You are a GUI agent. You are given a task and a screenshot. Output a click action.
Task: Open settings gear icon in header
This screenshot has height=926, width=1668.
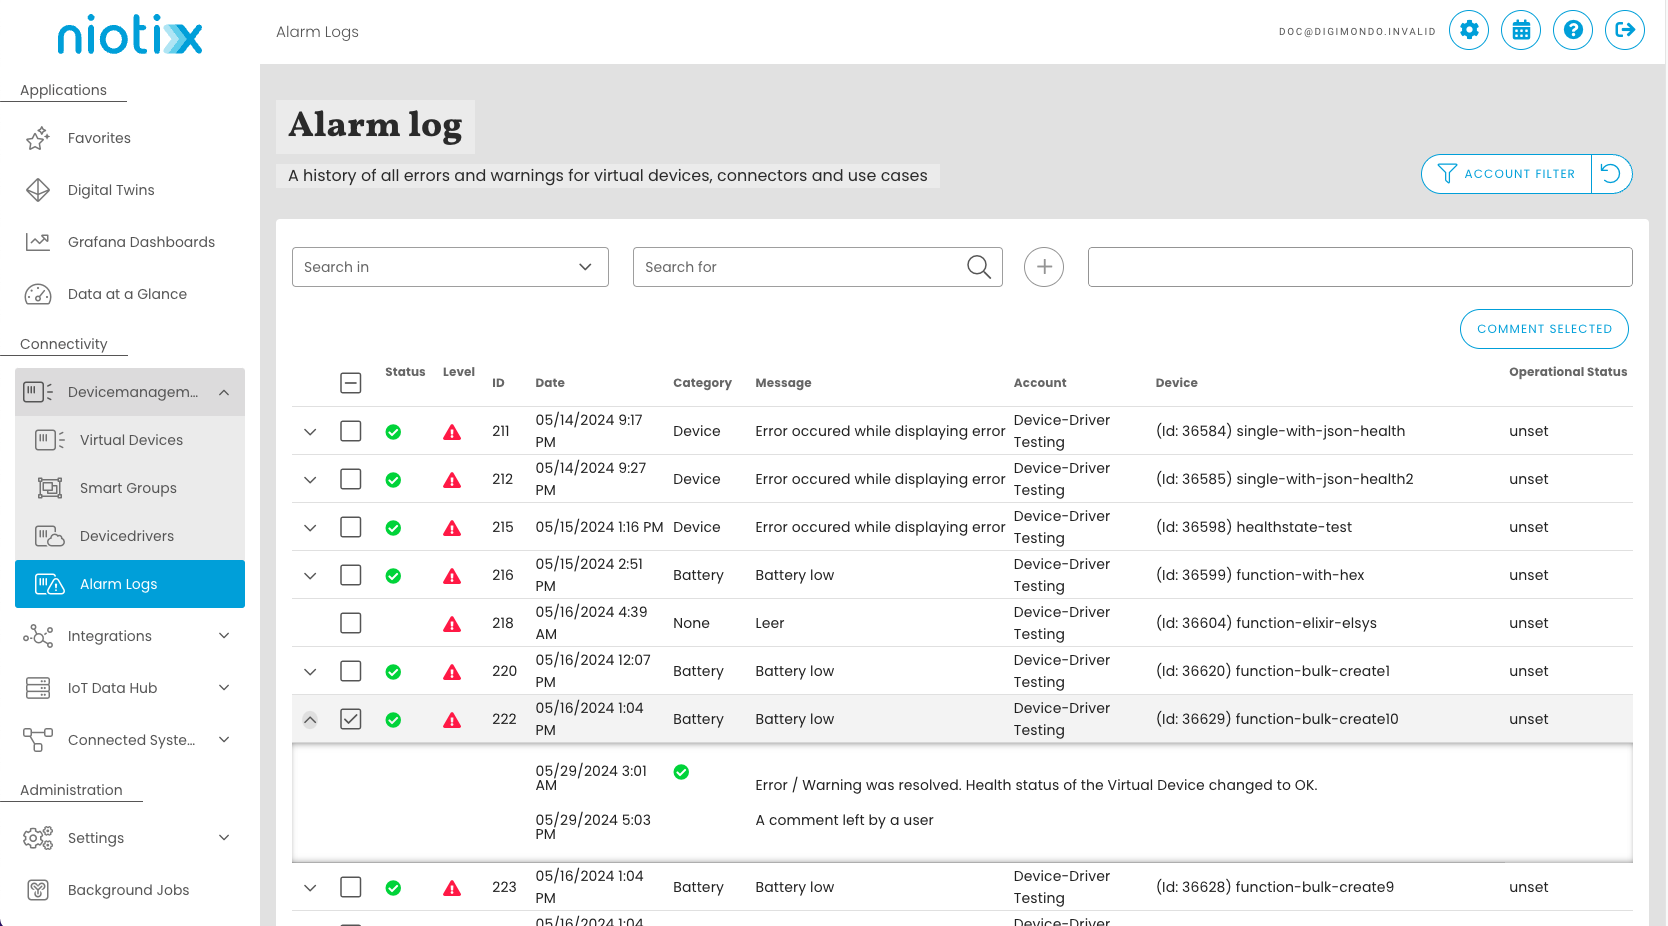1468,30
